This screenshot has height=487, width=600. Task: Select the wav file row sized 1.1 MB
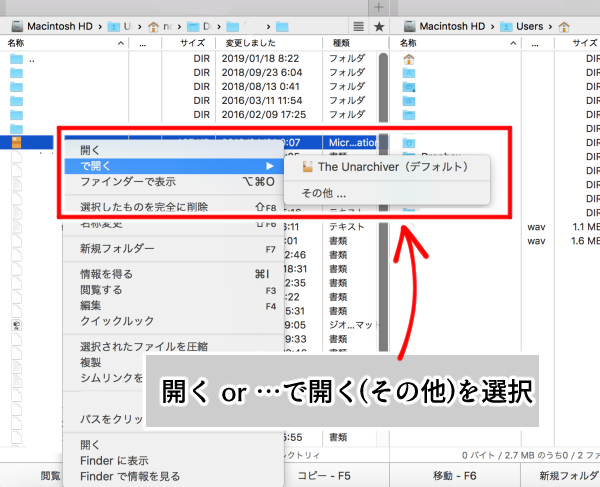495,227
